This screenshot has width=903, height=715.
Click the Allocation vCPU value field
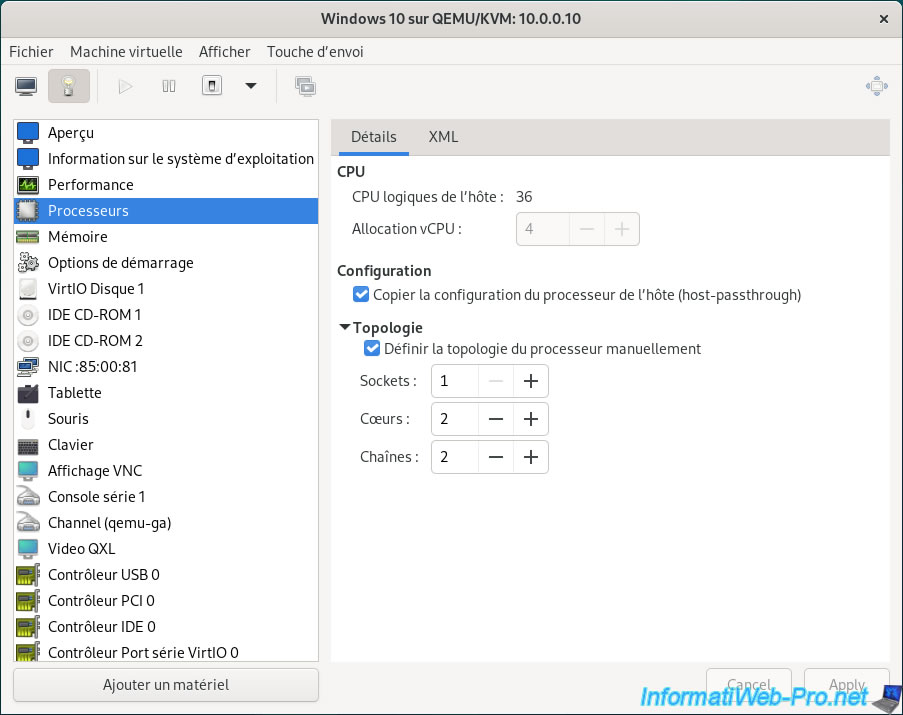[x=543, y=229]
